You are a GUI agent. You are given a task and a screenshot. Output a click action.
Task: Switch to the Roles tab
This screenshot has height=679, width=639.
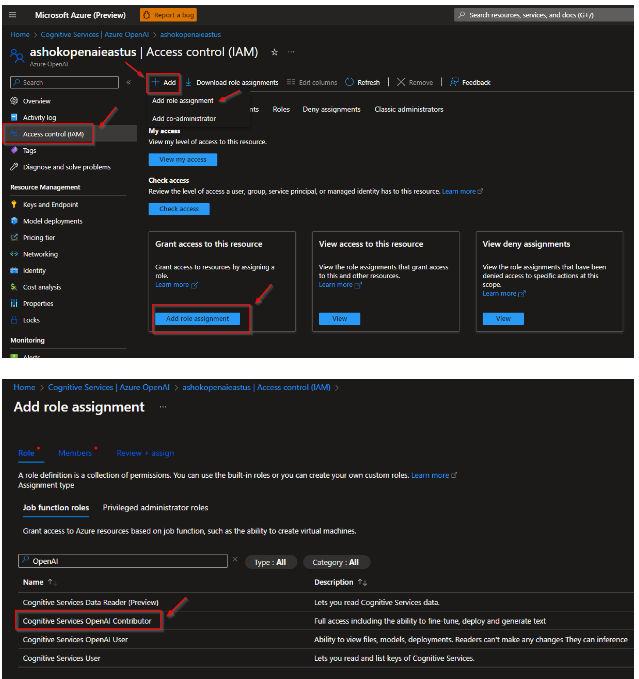click(281, 110)
